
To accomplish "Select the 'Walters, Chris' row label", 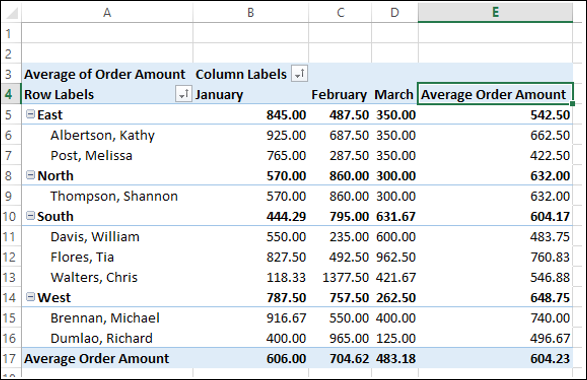I will [x=107, y=277].
